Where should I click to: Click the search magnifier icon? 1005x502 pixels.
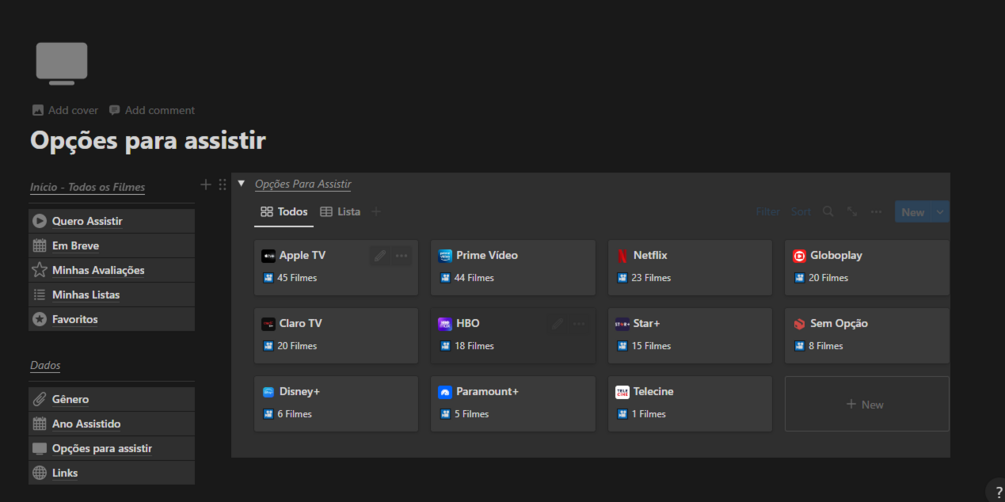click(x=828, y=211)
